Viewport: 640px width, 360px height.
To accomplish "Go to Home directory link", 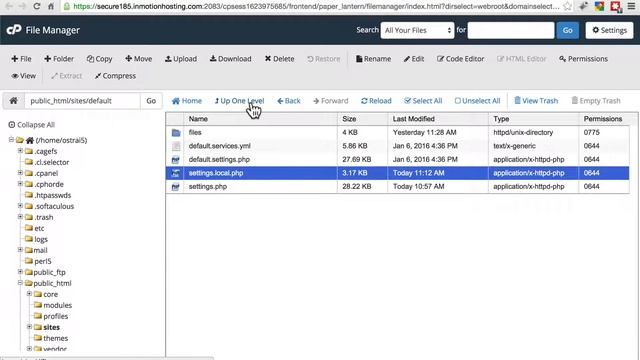I will coord(187,101).
